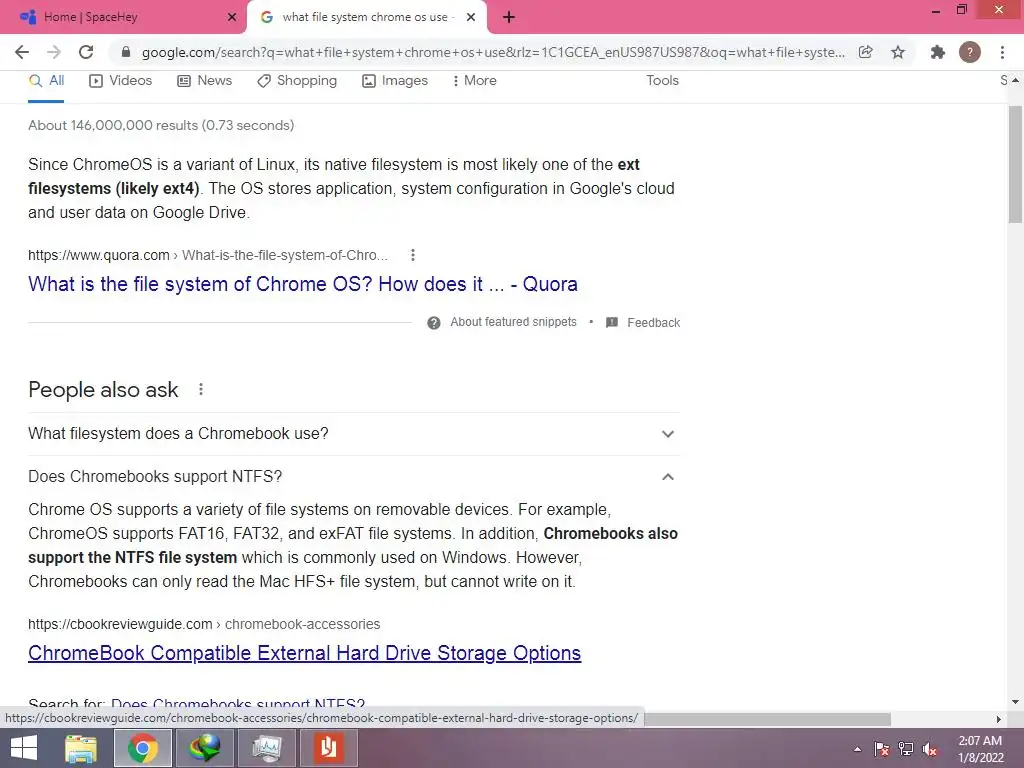The width and height of the screenshot is (1024, 768).
Task: Click Chrome icon in taskbar
Action: [x=142, y=748]
